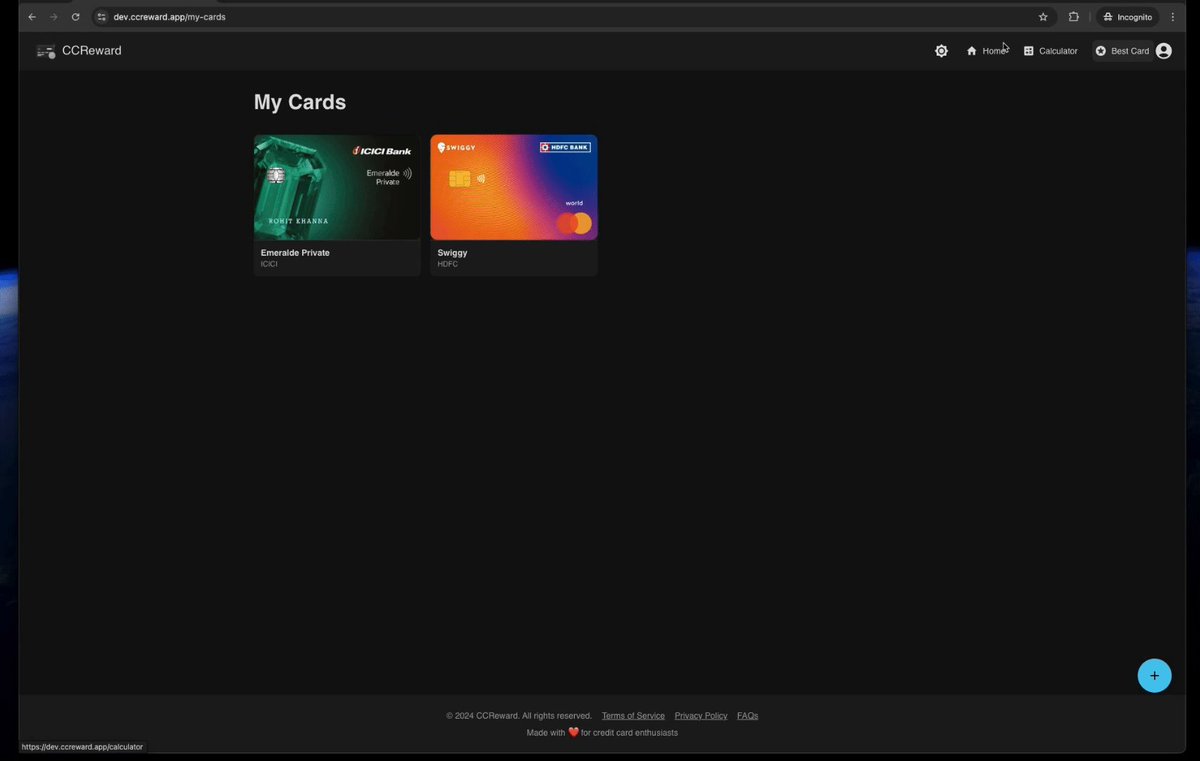Open the Calculator nav item
The height and width of the screenshot is (761, 1200).
tap(1050, 51)
